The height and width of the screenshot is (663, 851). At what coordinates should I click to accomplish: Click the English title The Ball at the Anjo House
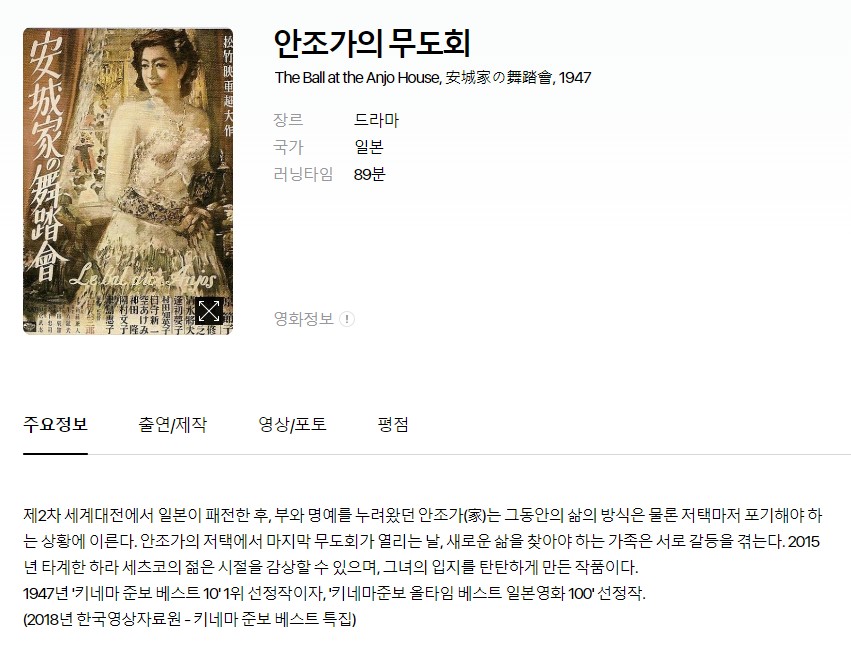[357, 78]
